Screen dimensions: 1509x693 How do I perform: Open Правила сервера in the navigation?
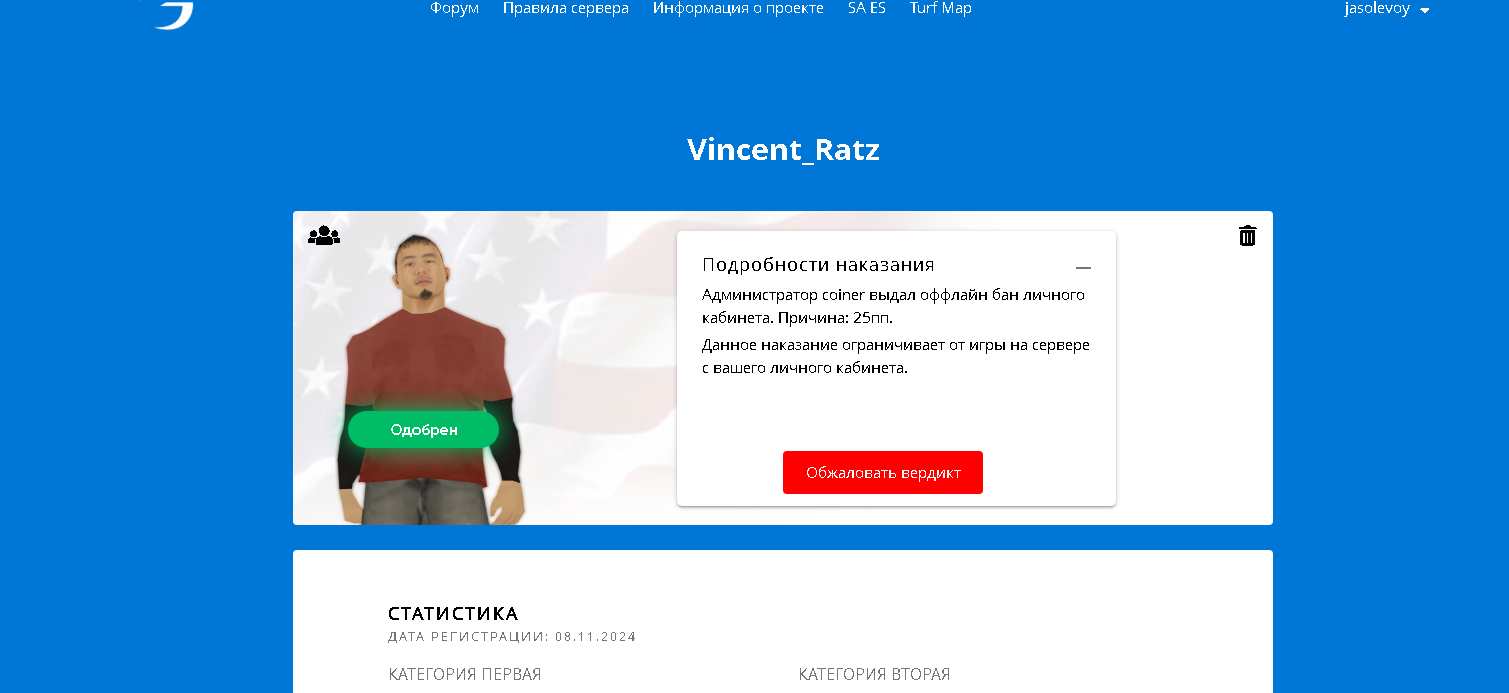pyautogui.click(x=566, y=8)
